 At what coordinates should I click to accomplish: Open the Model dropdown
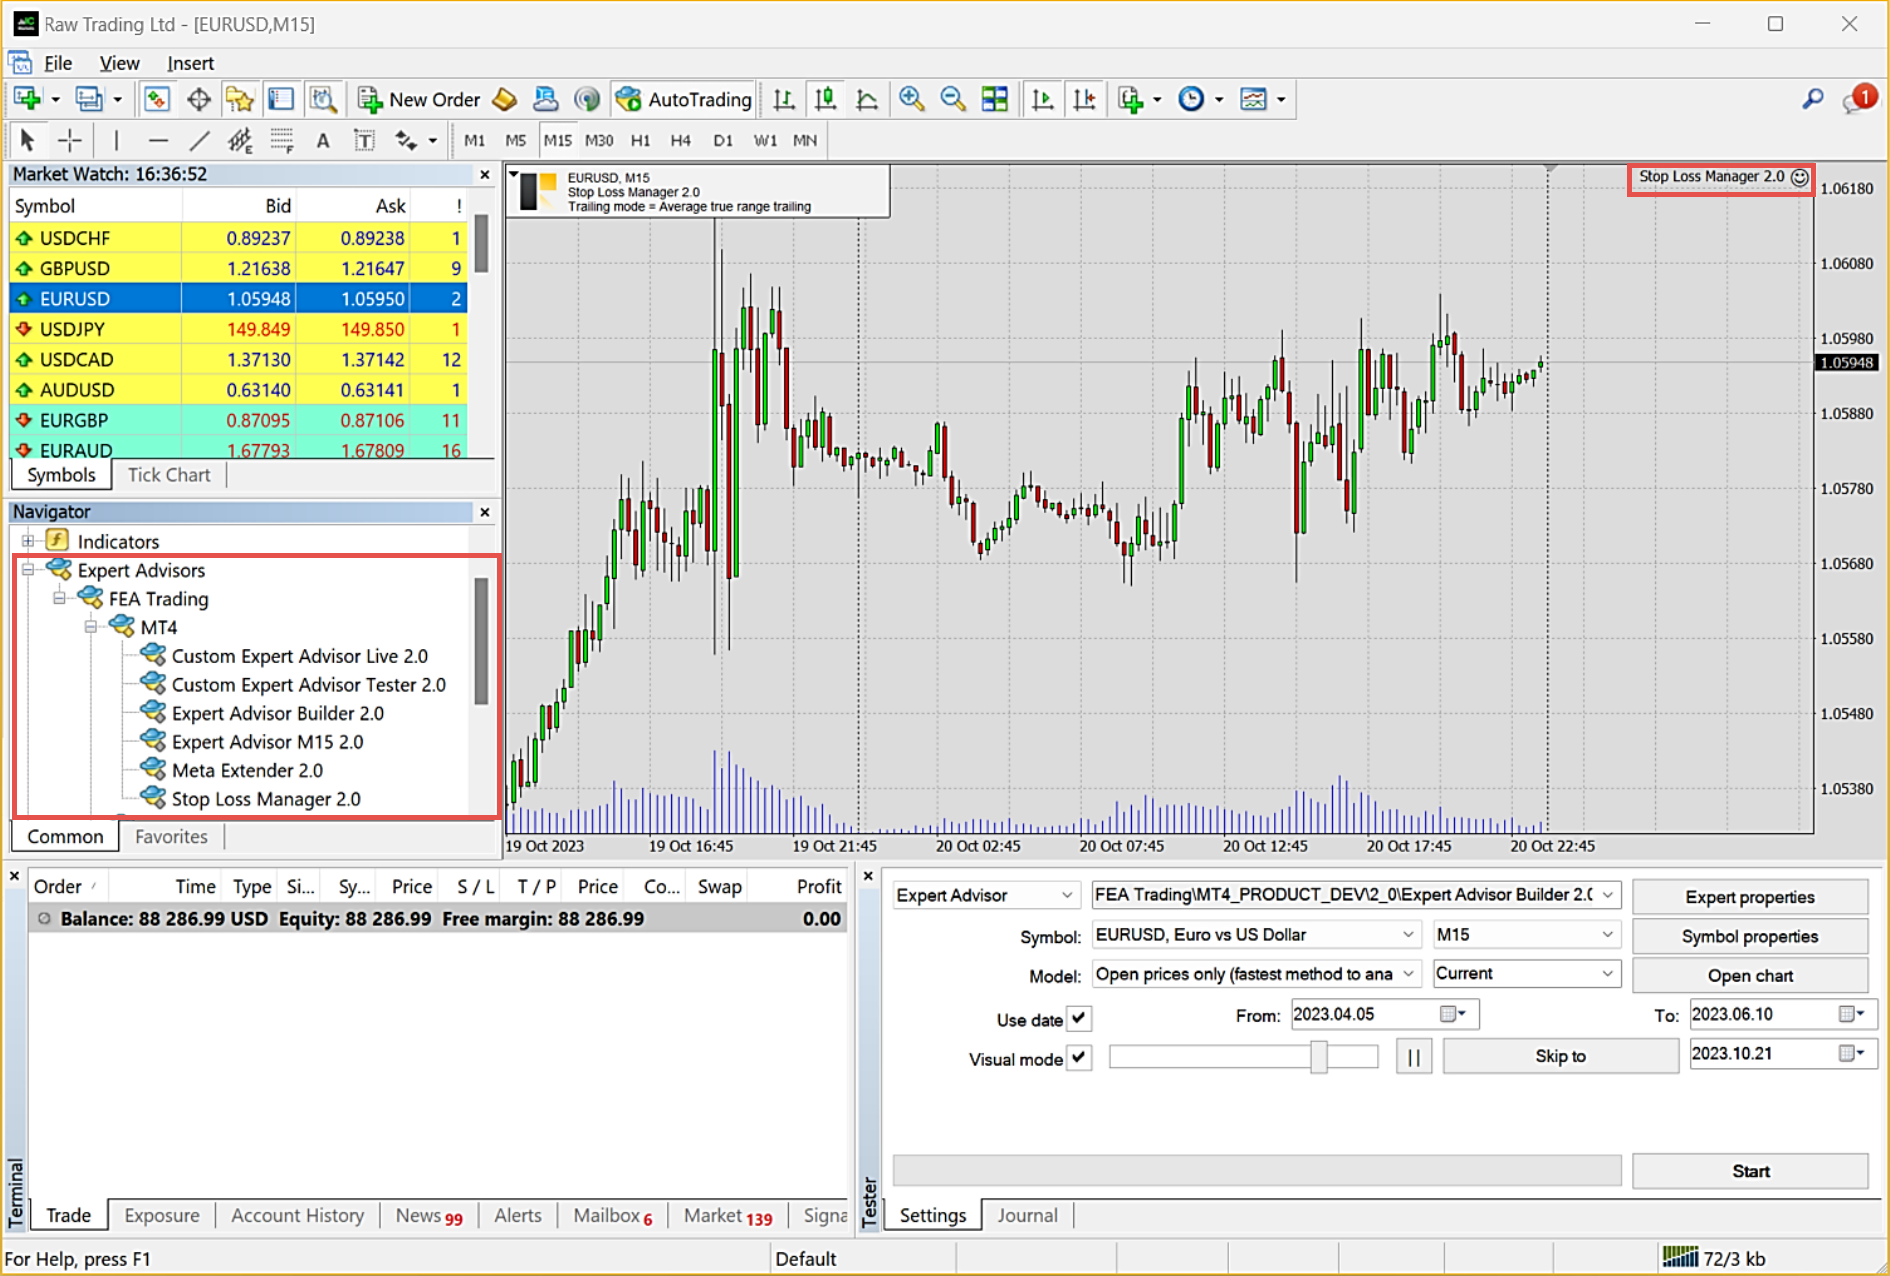point(1256,974)
